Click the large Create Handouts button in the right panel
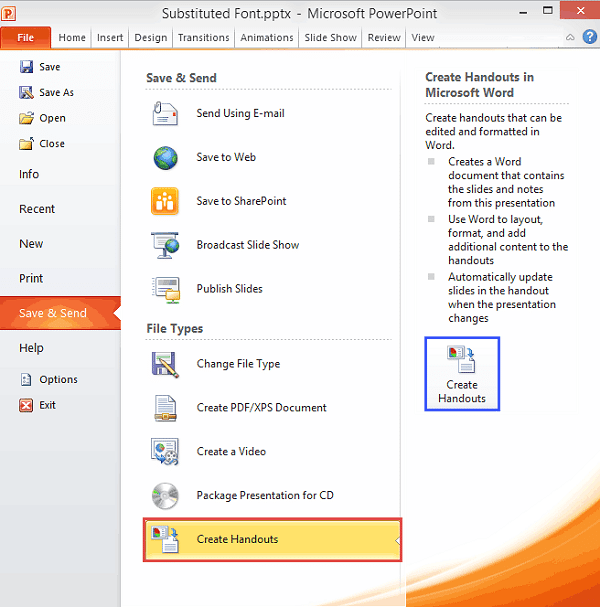The height and width of the screenshot is (607, 600). tap(462, 374)
